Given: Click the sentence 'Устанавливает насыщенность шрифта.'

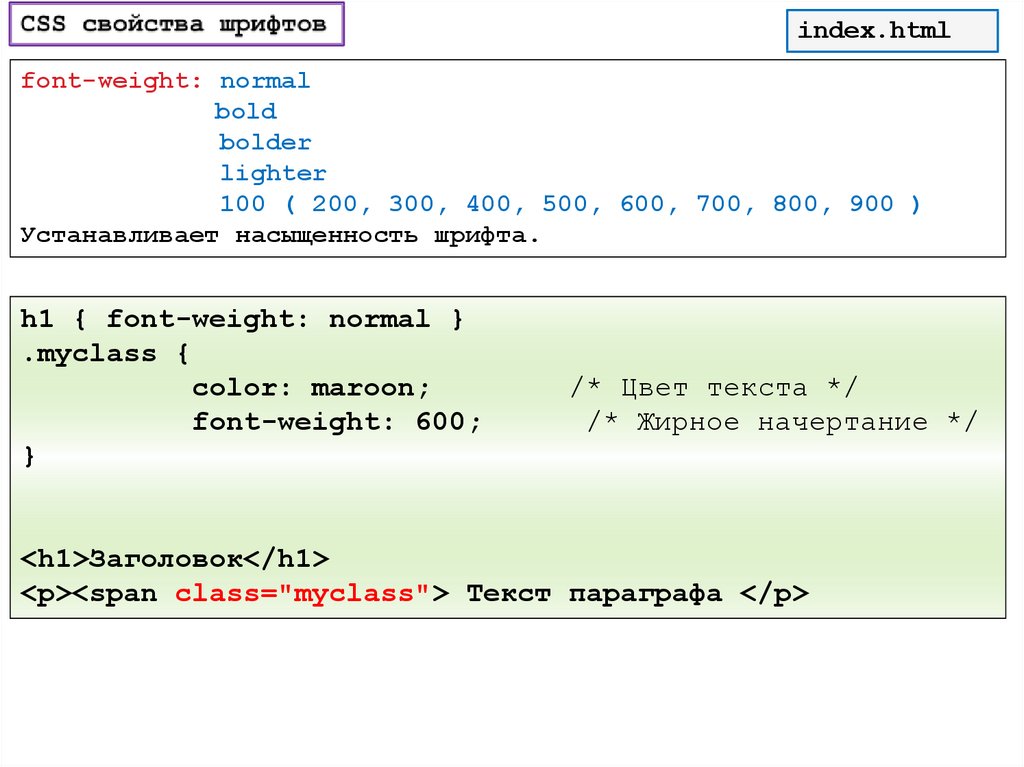Looking at the screenshot, I should click(280, 235).
